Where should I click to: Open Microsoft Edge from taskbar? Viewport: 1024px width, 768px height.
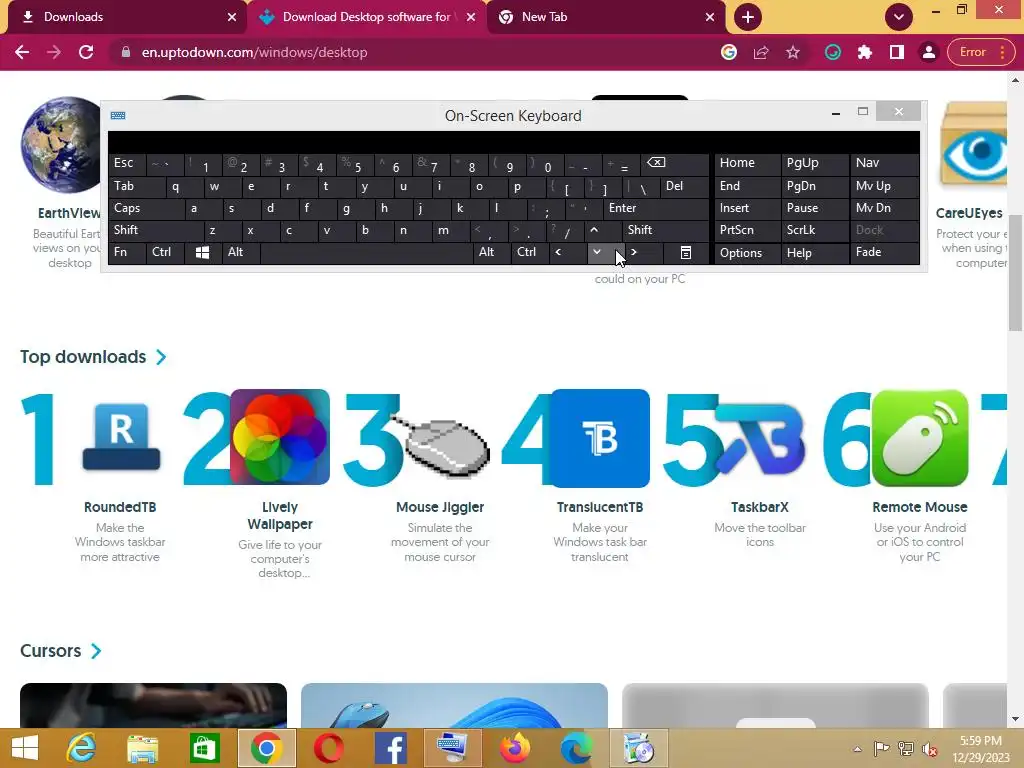click(x=577, y=748)
